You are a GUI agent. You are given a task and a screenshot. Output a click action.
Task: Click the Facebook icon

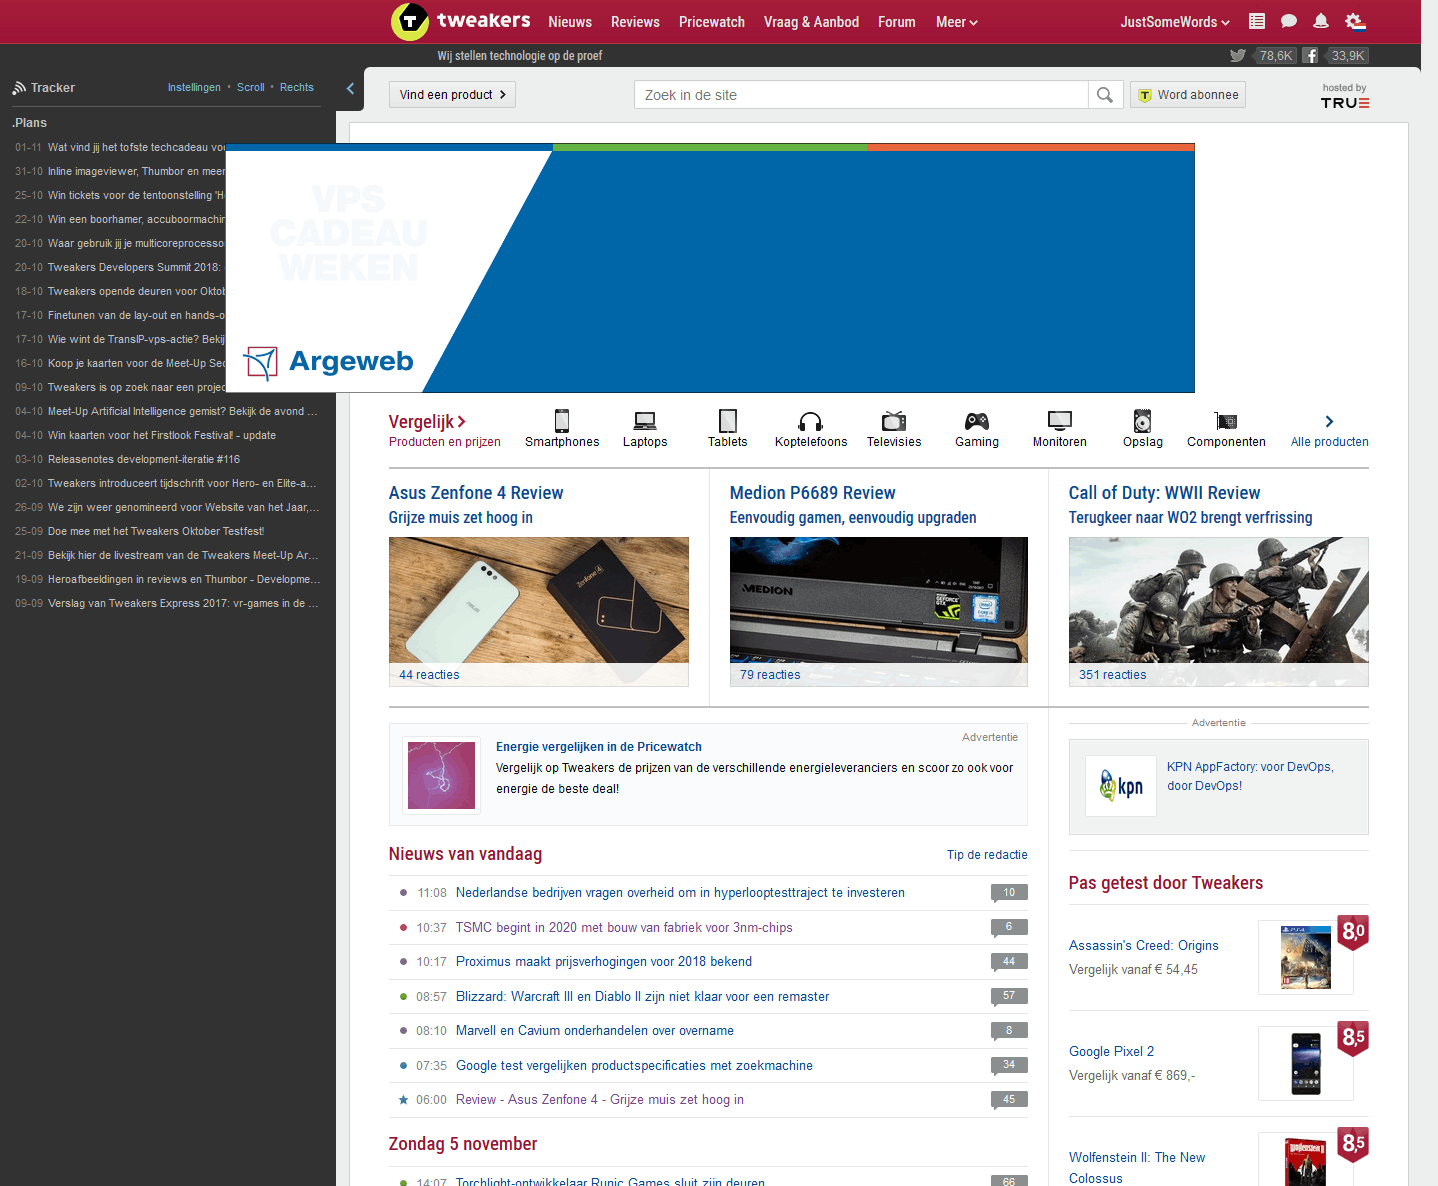[x=1310, y=56]
